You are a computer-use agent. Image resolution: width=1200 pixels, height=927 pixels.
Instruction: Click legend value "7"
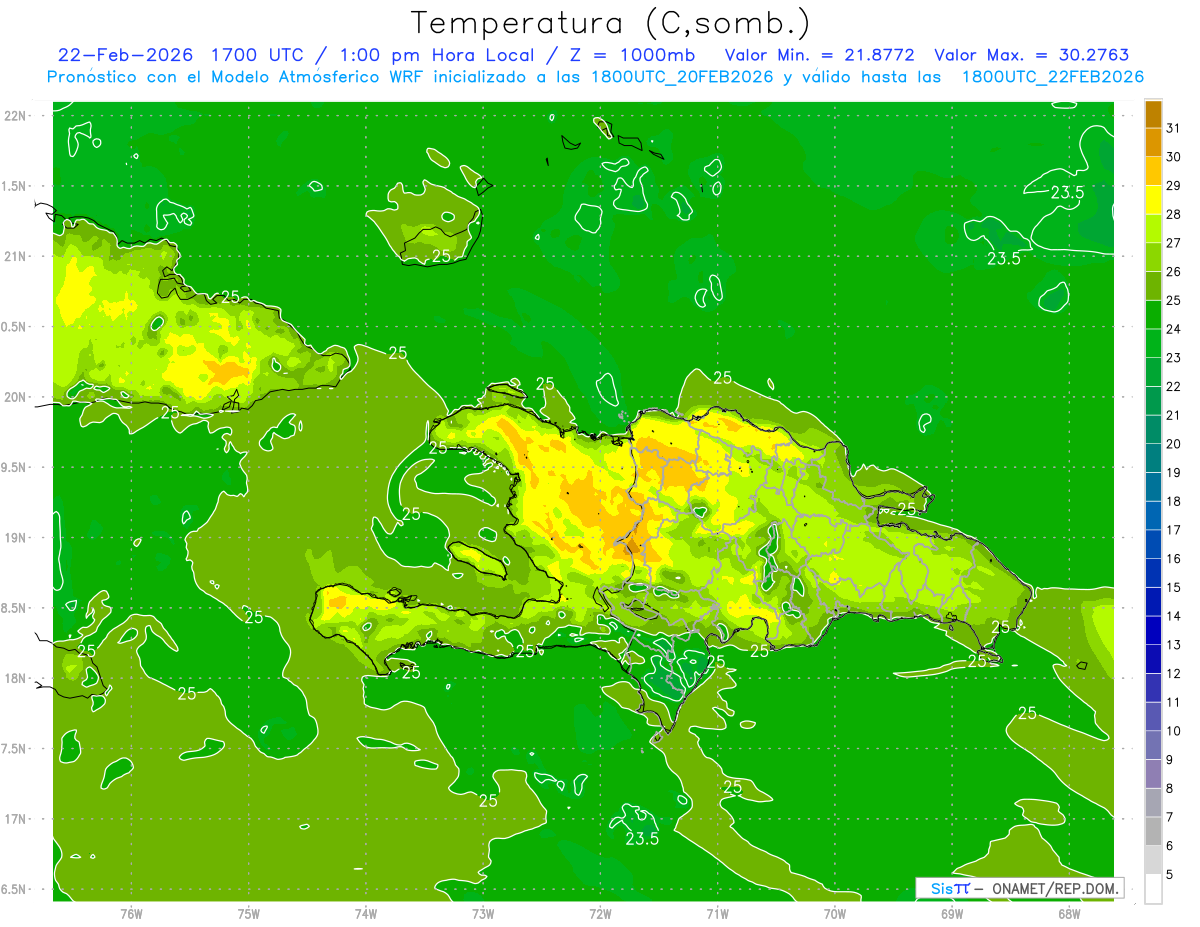tap(1170, 817)
